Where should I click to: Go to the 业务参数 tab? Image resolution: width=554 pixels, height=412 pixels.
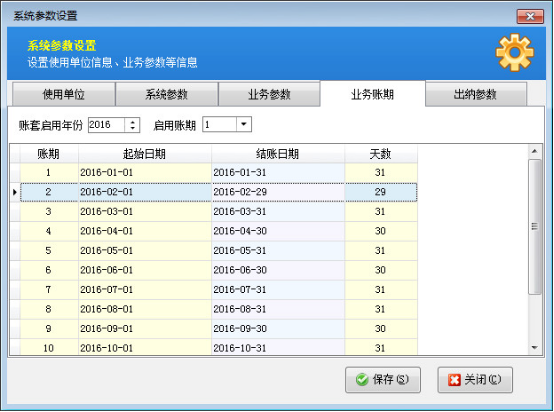pos(269,94)
